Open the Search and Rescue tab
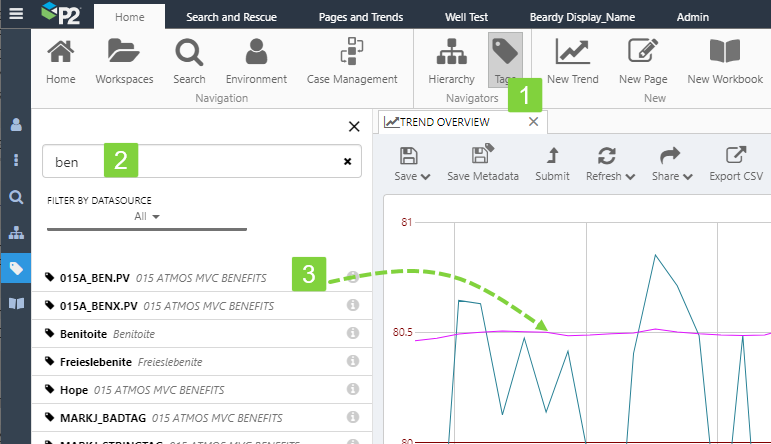This screenshot has height=444, width=771. point(231,17)
